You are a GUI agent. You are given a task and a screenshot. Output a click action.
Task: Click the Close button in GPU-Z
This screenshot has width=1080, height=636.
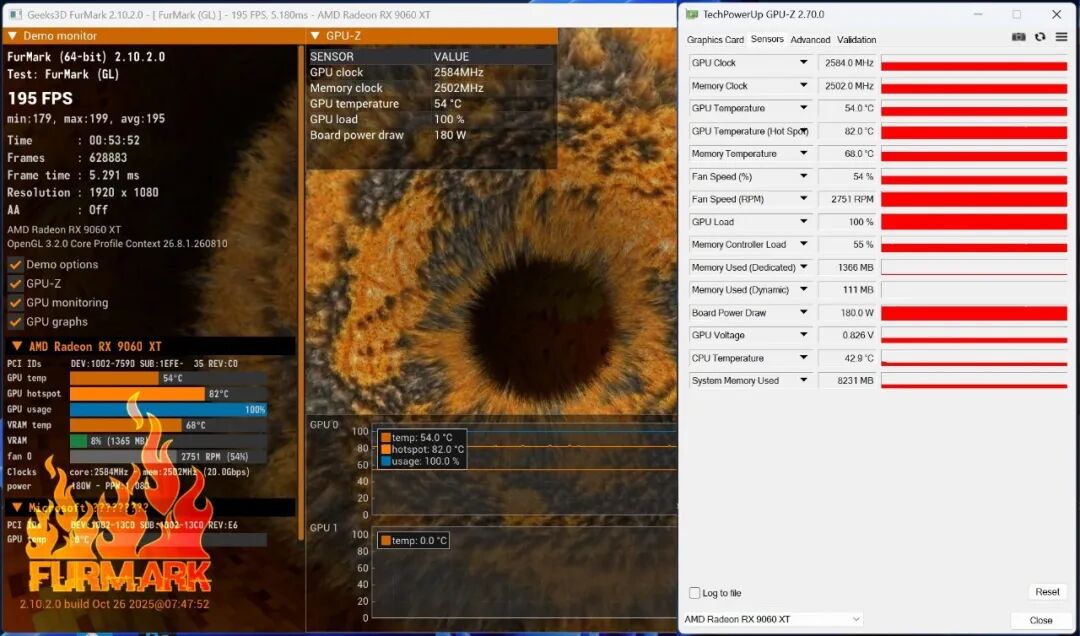pos(1041,620)
